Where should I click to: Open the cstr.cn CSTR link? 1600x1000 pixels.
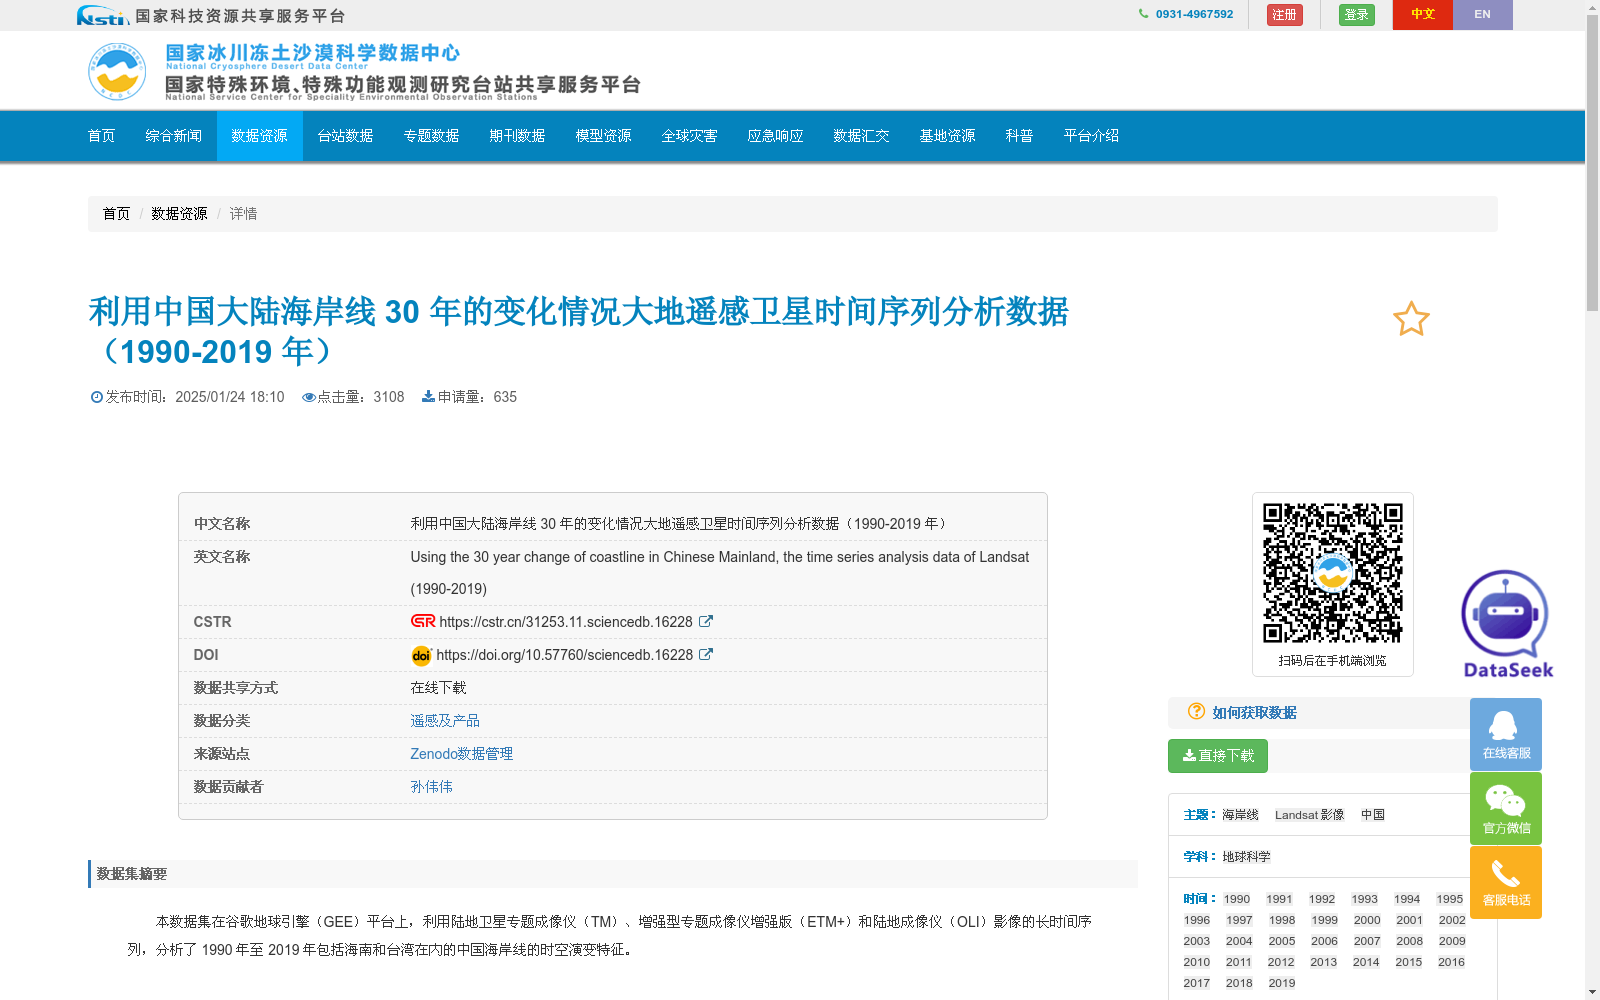coord(566,622)
